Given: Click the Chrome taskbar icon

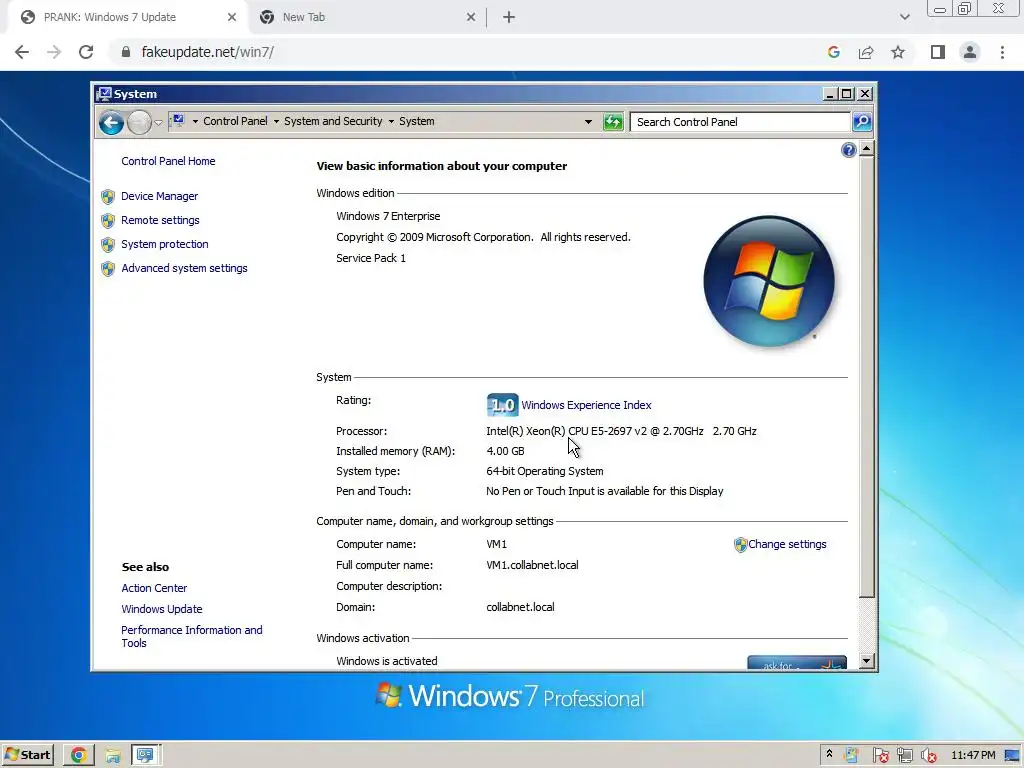Looking at the screenshot, I should point(78,756).
